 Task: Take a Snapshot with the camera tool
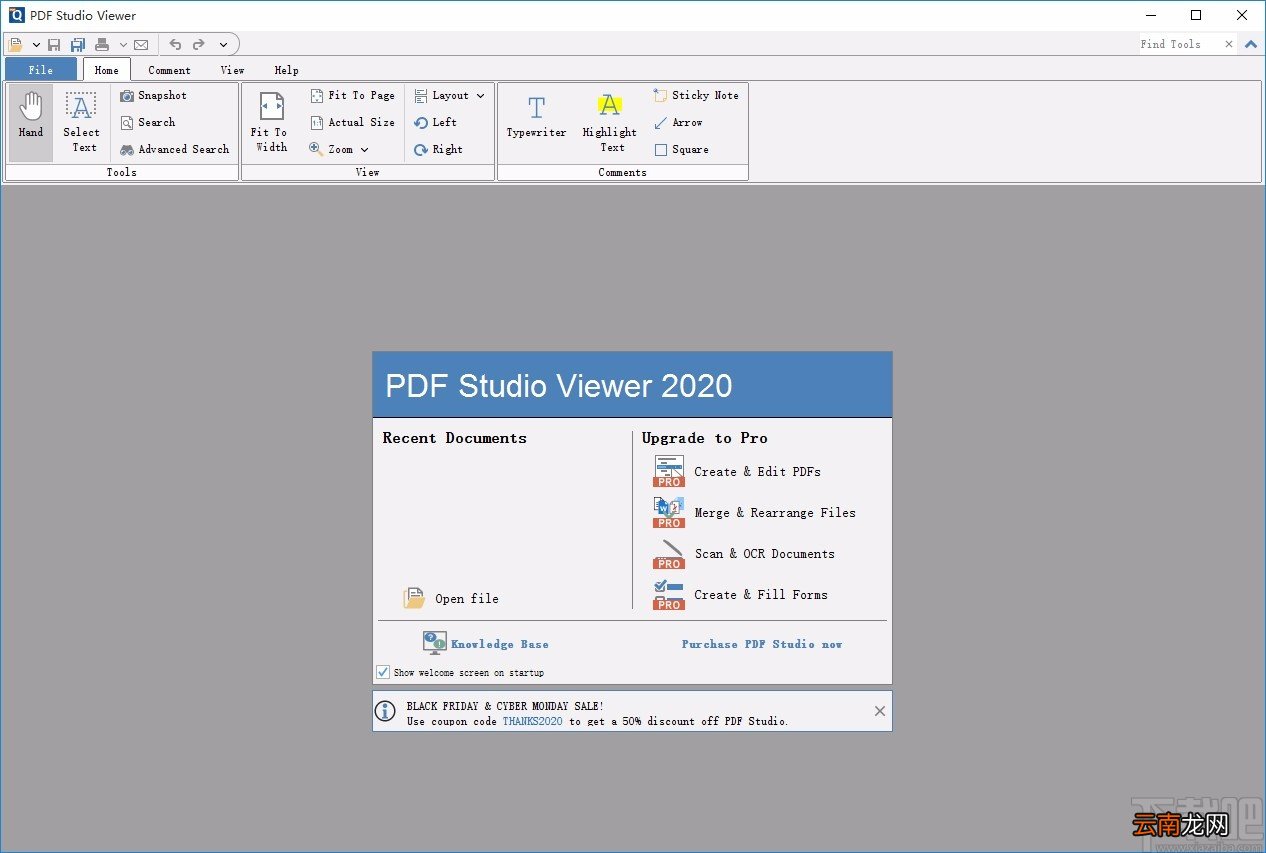[154, 95]
